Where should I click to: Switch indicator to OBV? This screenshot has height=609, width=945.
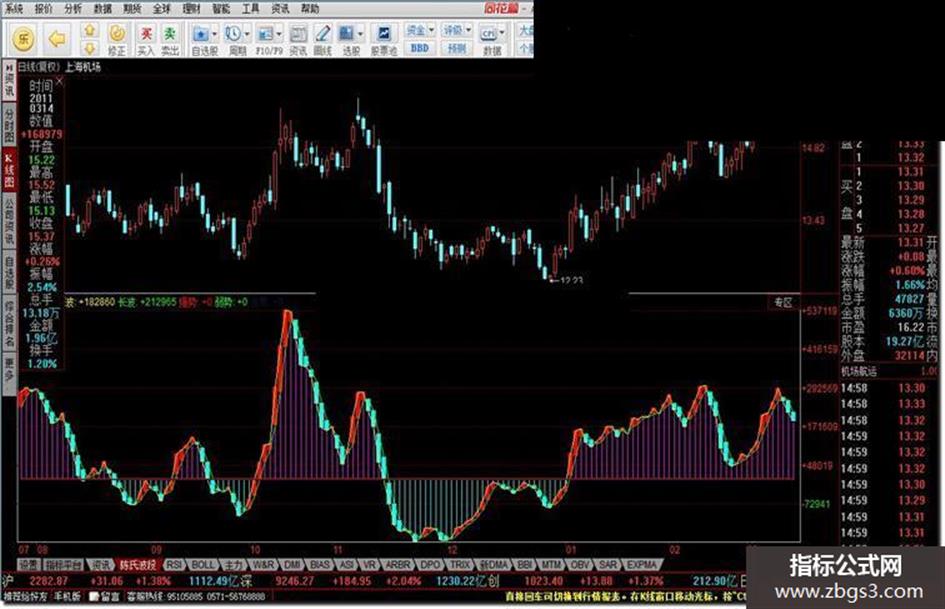(580, 565)
